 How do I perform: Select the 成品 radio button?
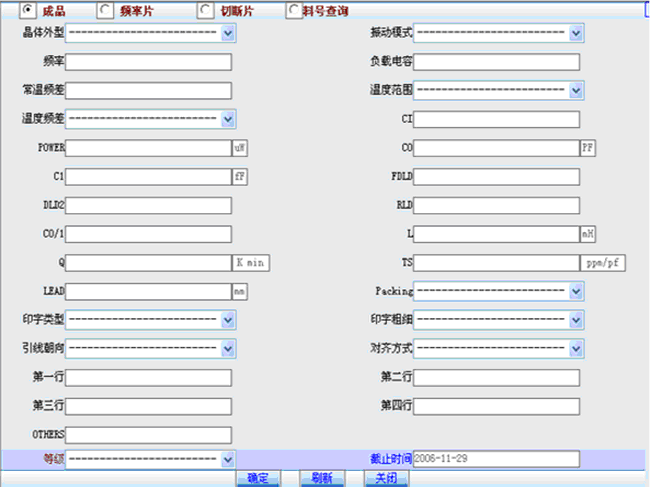(28, 10)
